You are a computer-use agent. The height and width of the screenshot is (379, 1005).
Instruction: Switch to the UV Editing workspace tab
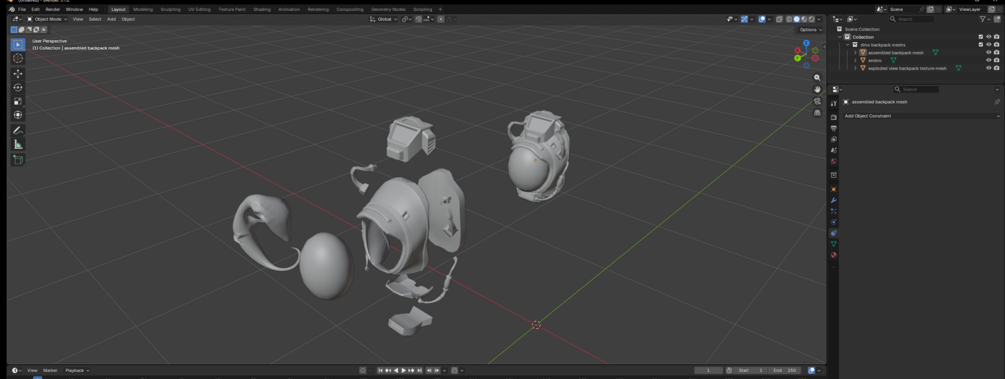coord(200,10)
